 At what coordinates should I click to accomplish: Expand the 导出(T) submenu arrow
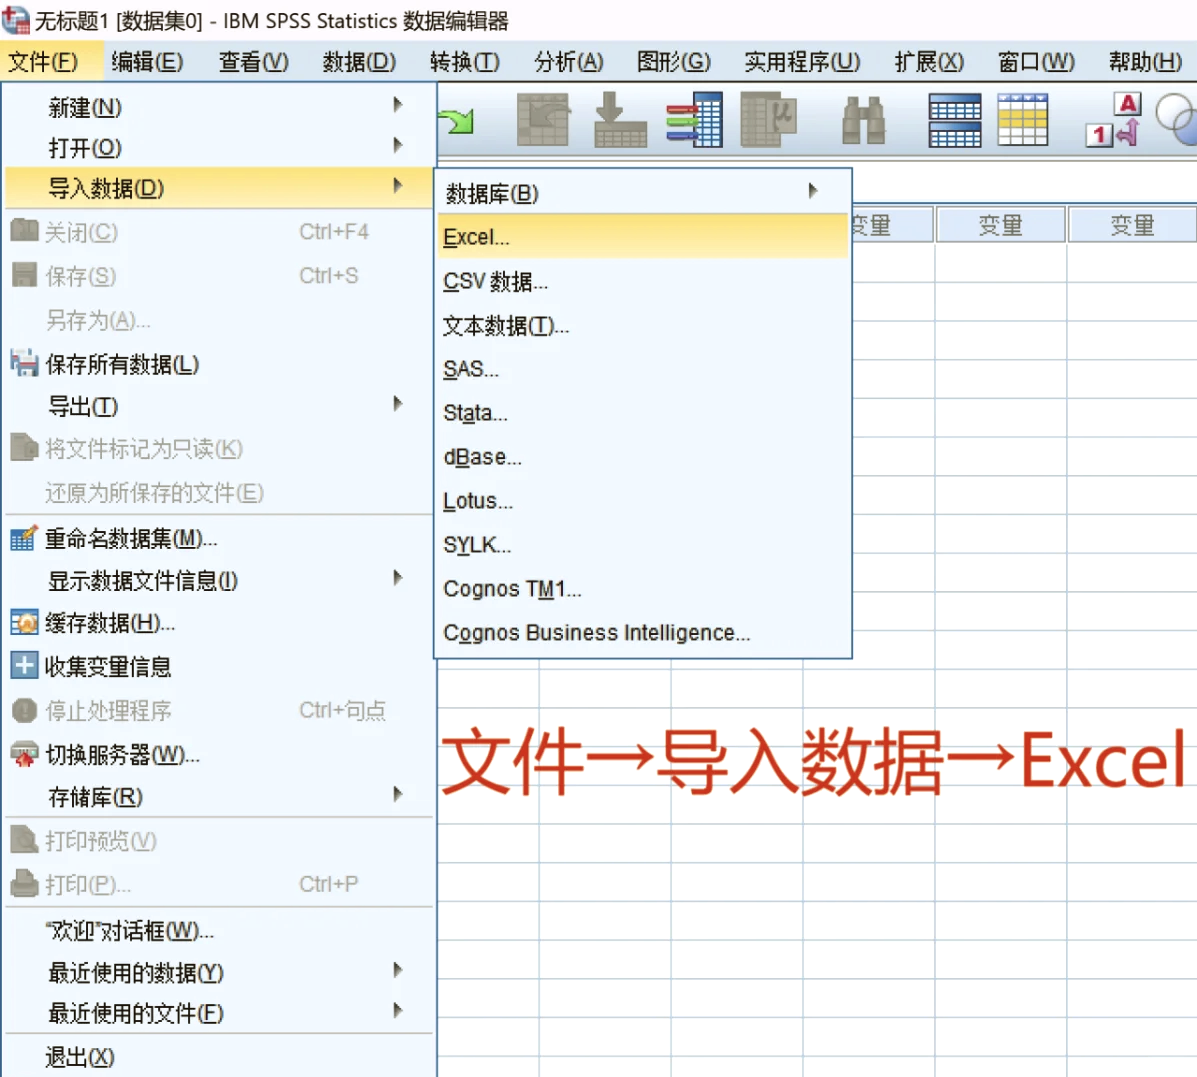[397, 404]
